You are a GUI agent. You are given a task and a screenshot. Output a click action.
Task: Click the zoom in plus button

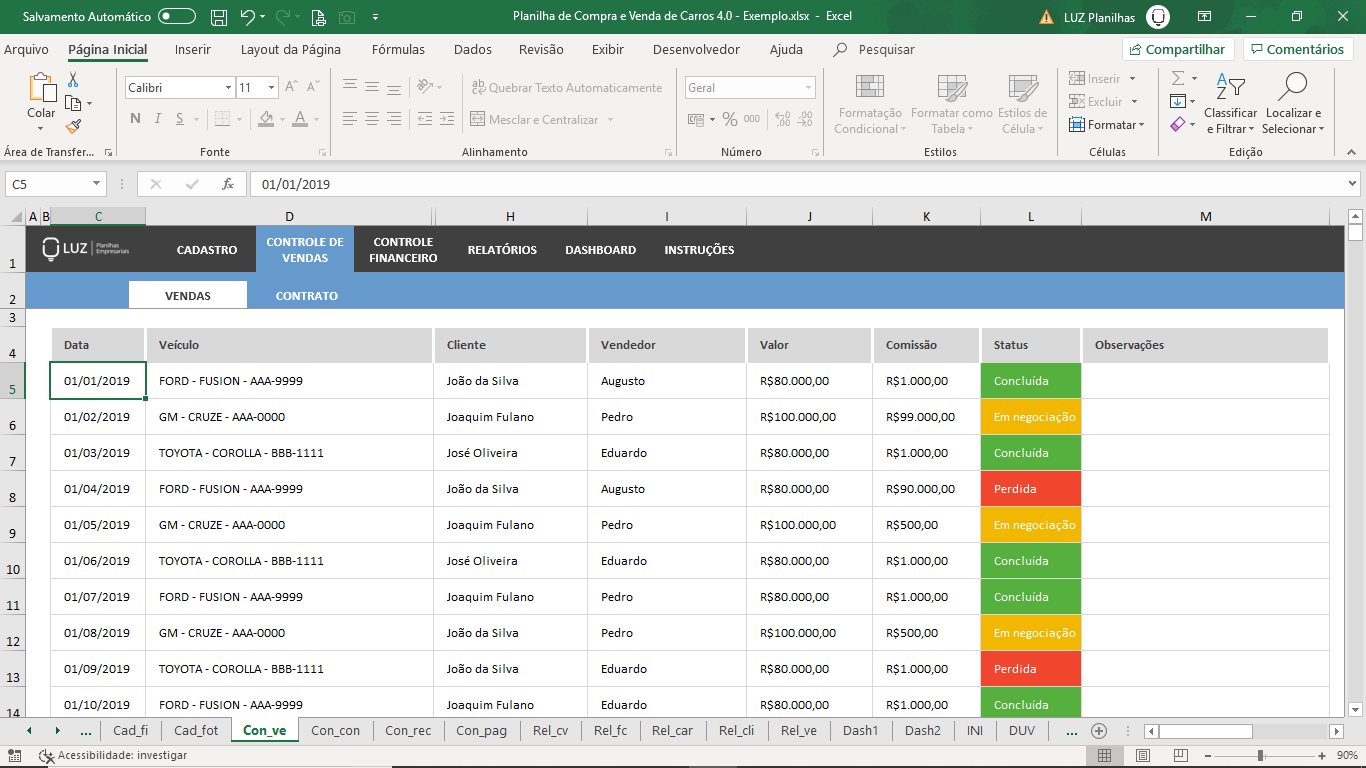coord(1322,756)
